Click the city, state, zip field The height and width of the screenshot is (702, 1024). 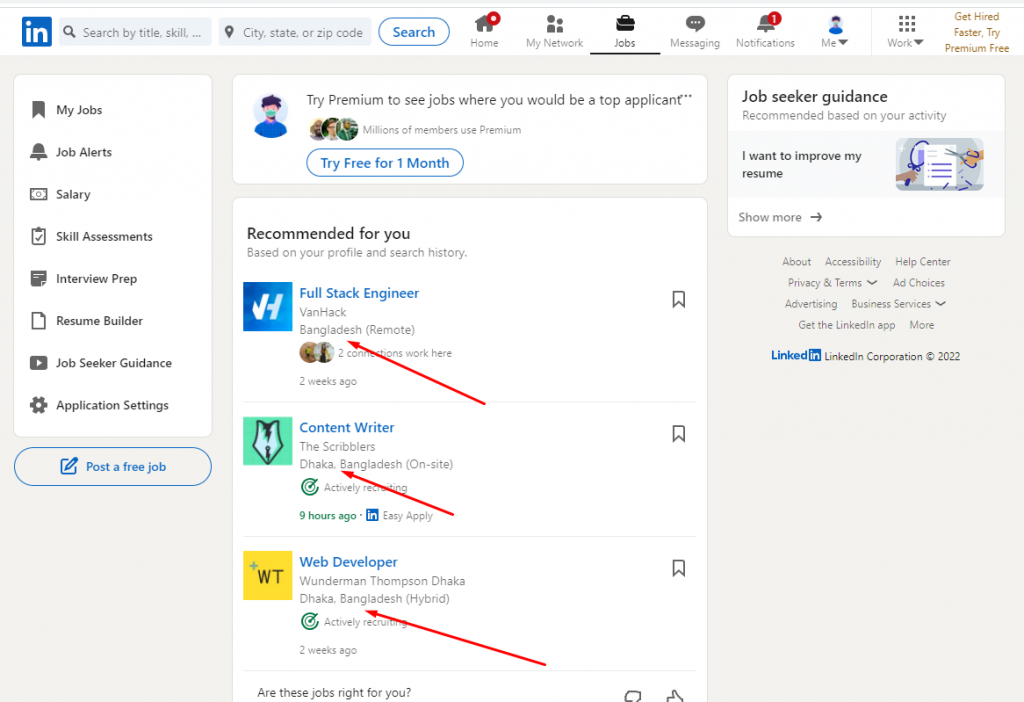295,32
